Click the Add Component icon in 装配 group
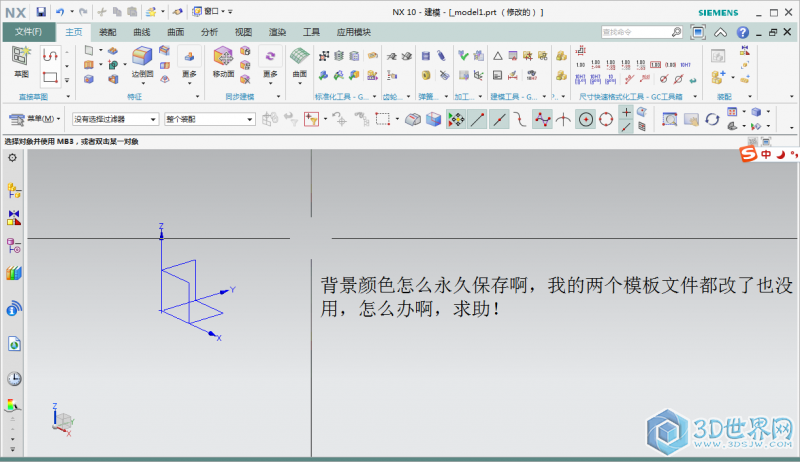Viewport: 800px width, 462px height. (x=718, y=78)
